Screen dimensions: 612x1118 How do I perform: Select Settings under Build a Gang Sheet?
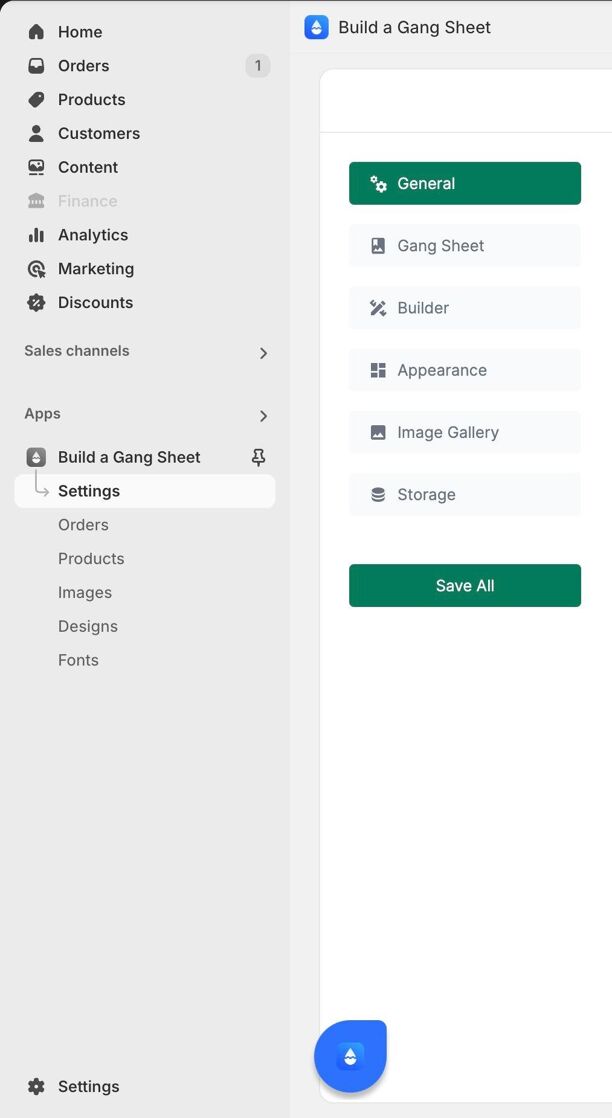(x=145, y=491)
